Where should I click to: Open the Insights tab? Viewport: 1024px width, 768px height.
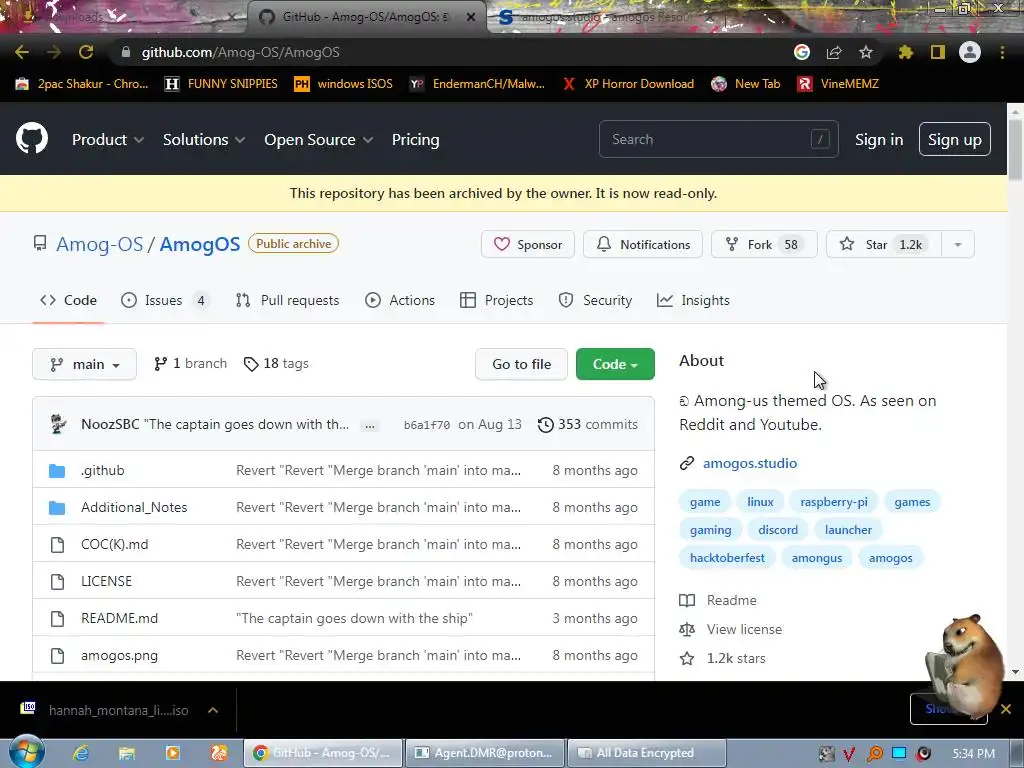(693, 300)
